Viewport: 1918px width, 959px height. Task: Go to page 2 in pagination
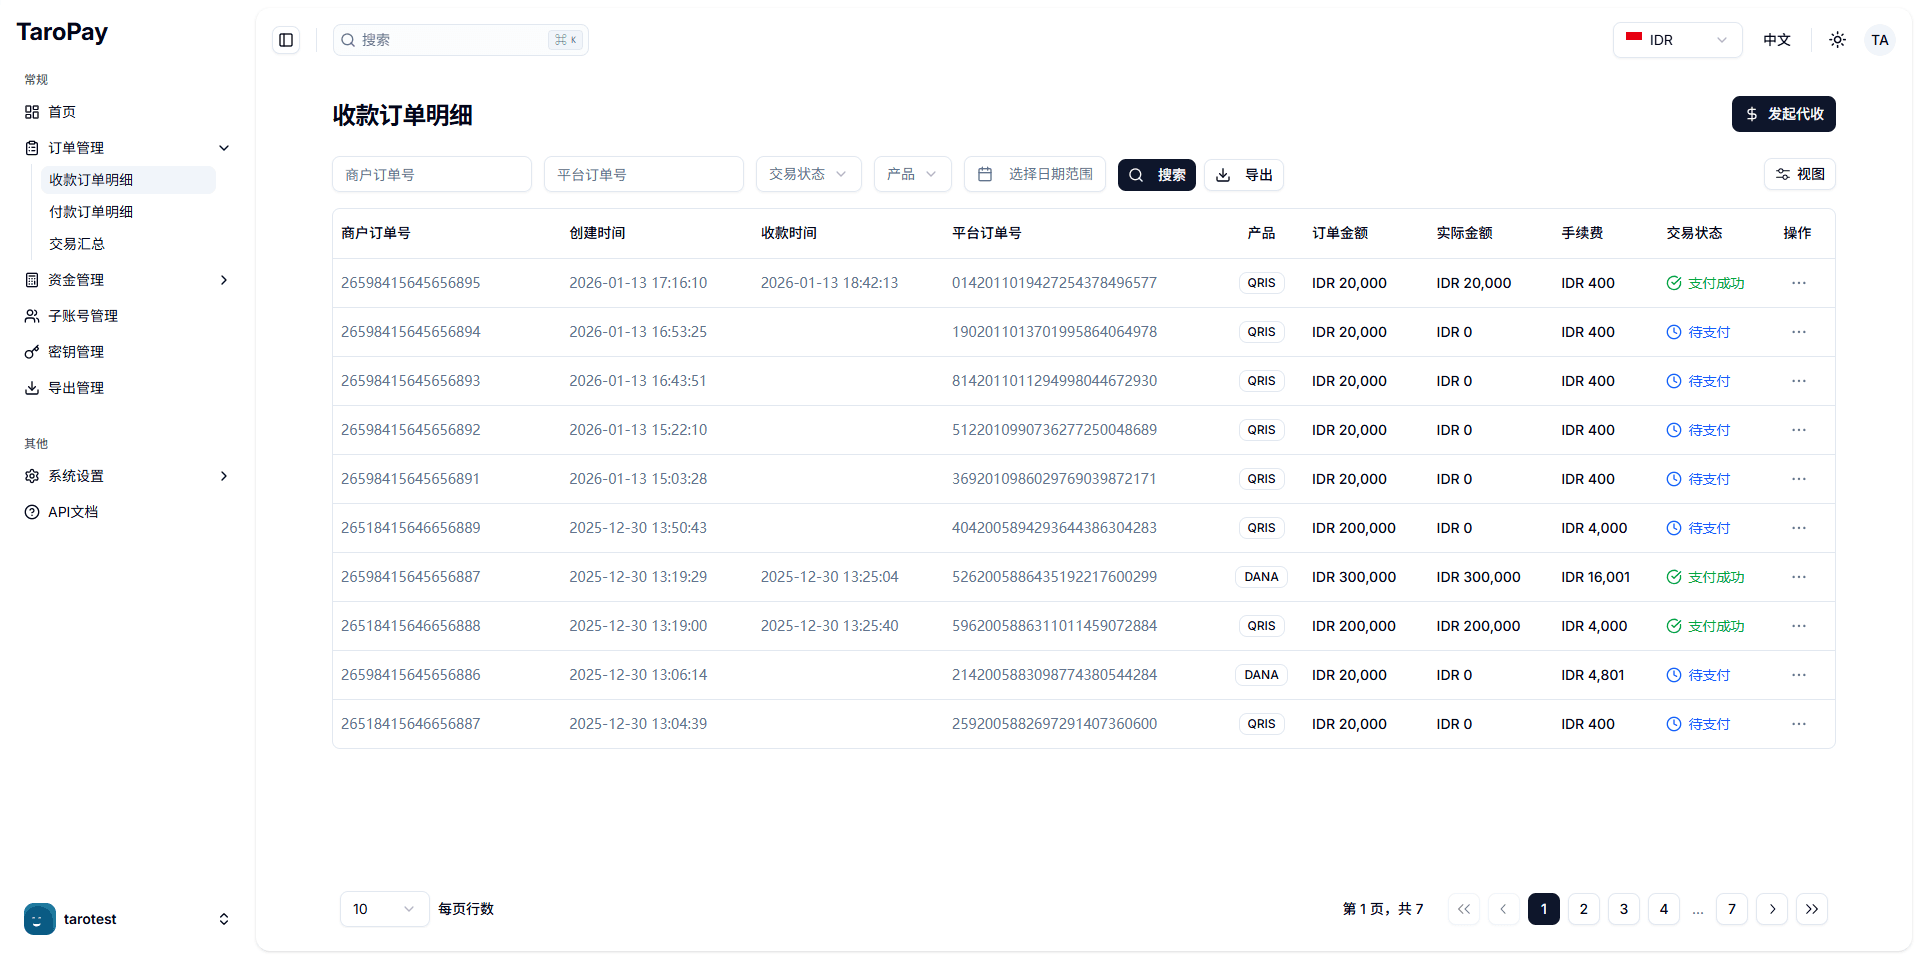1583,909
